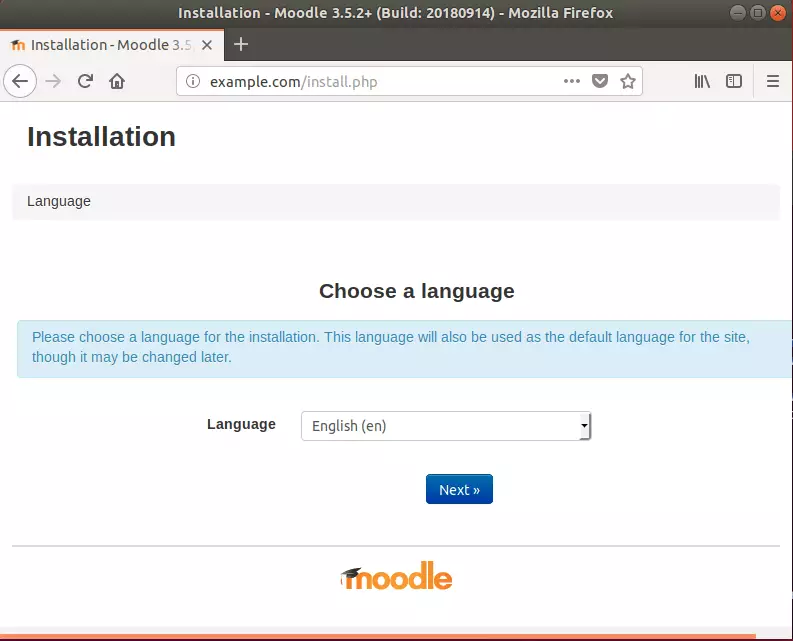Save page to Pocket icon
The width and height of the screenshot is (793, 641).
(600, 81)
